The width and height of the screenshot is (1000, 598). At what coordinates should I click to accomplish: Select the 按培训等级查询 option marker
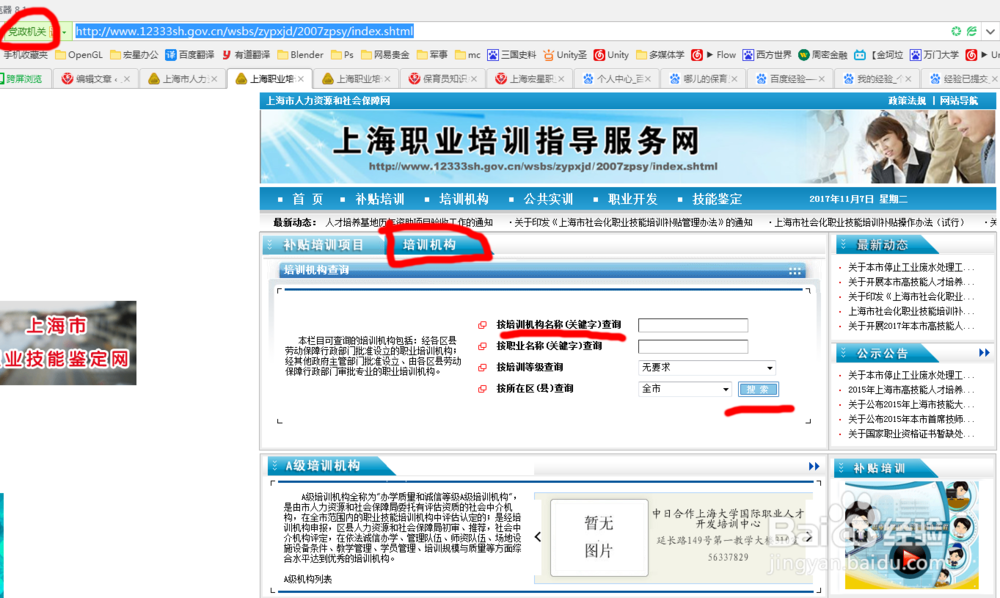pos(481,368)
